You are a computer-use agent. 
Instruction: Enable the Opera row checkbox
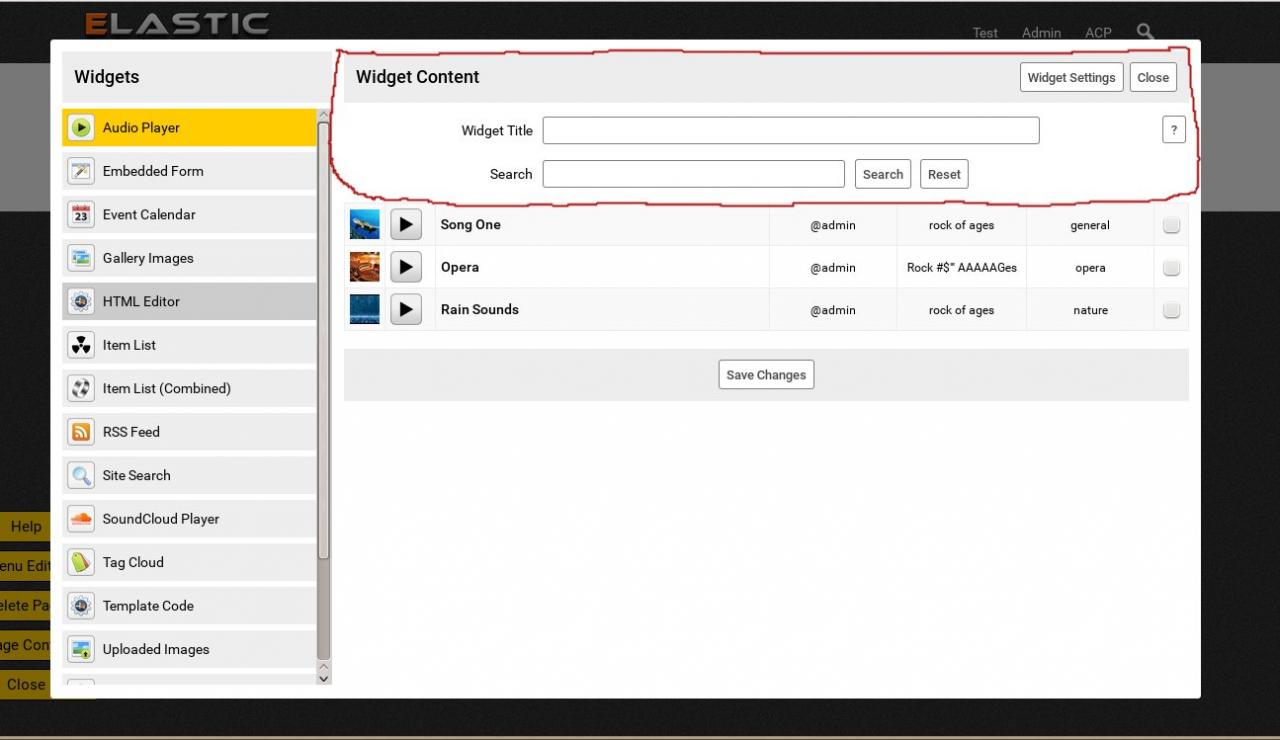1171,268
